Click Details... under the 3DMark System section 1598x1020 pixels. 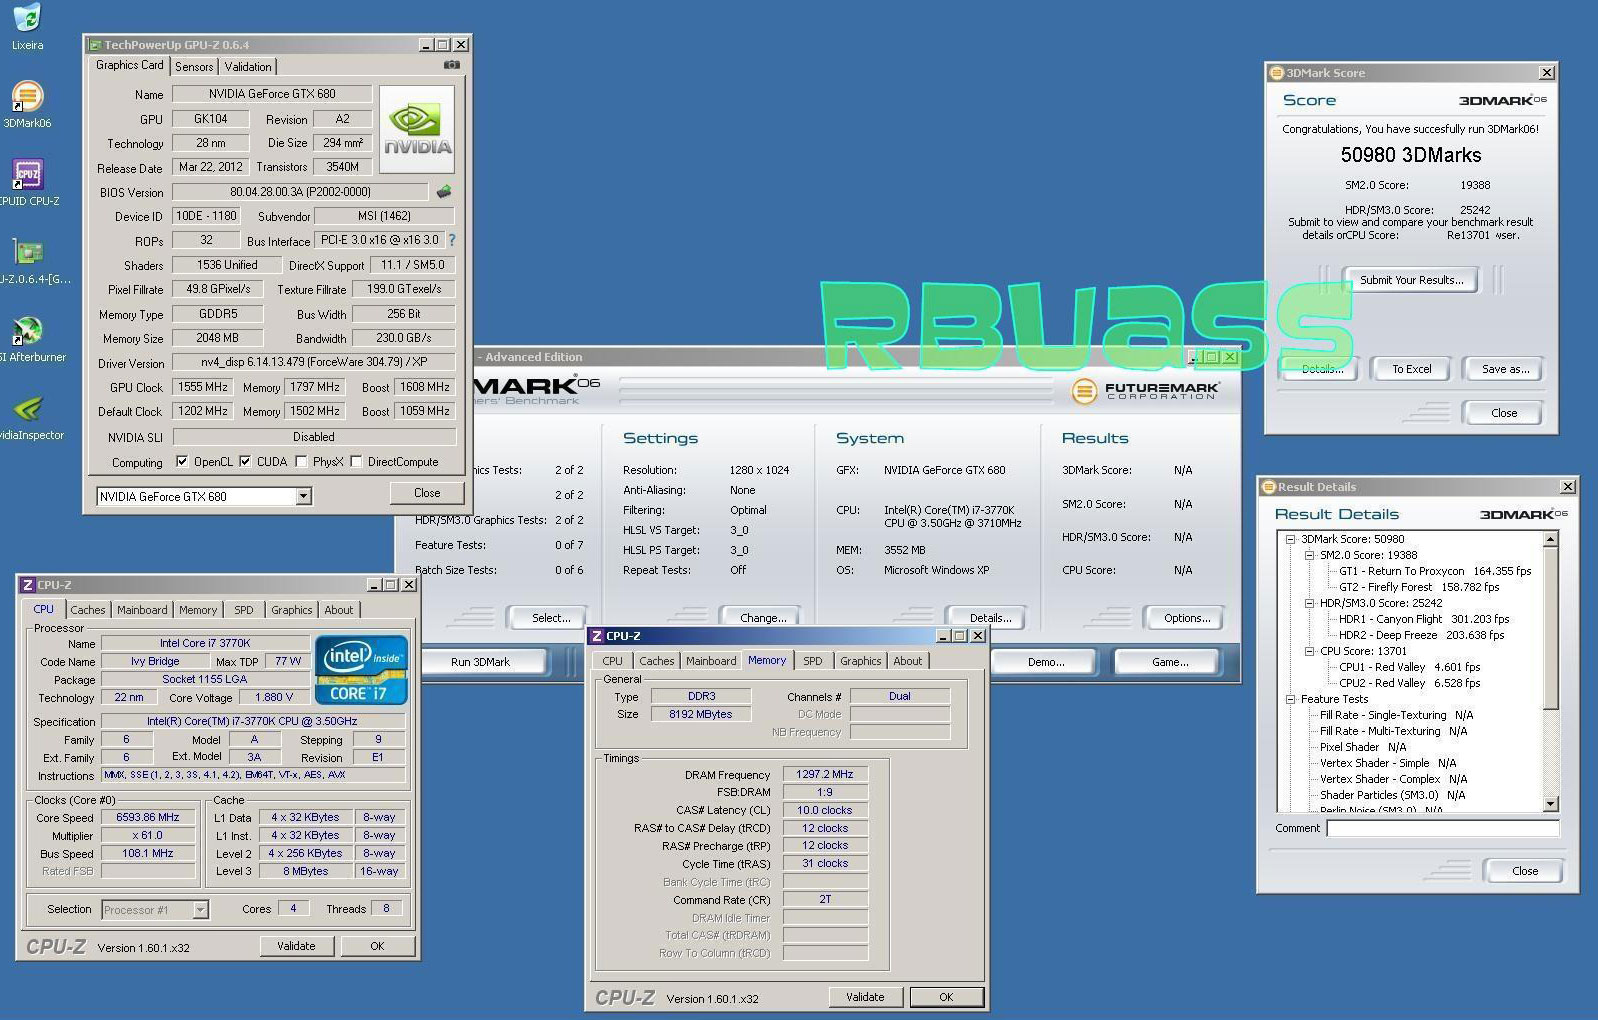click(990, 618)
